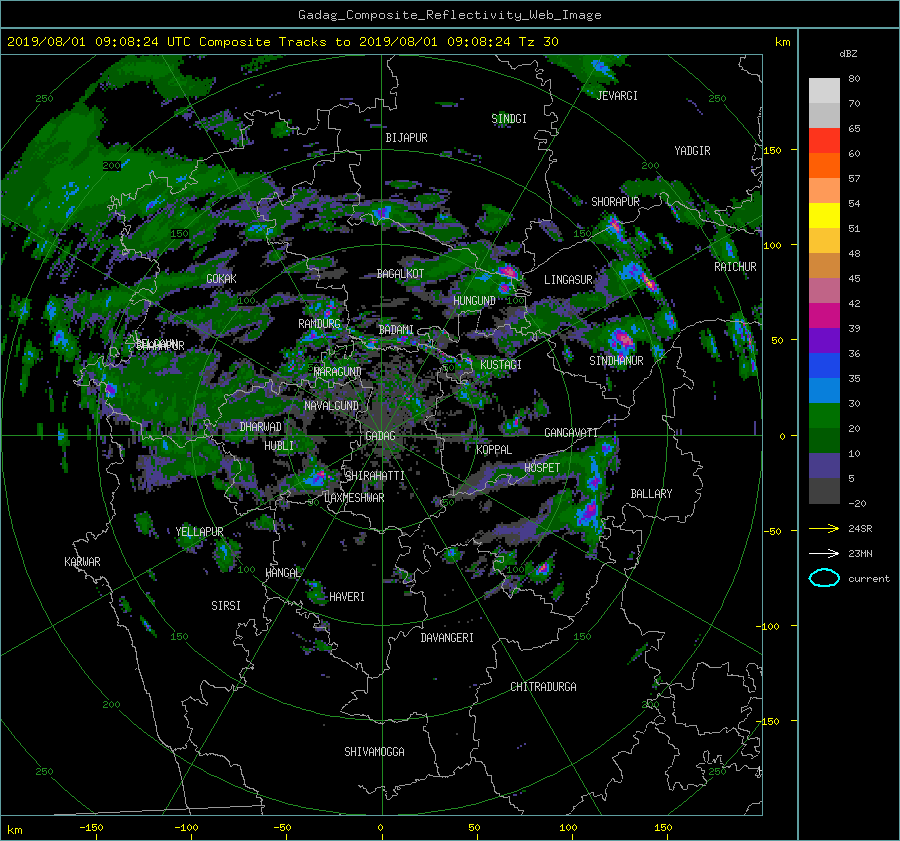Choose the light gray 70-80 dBZ swatch
This screenshot has height=841, width=900.
[824, 91]
